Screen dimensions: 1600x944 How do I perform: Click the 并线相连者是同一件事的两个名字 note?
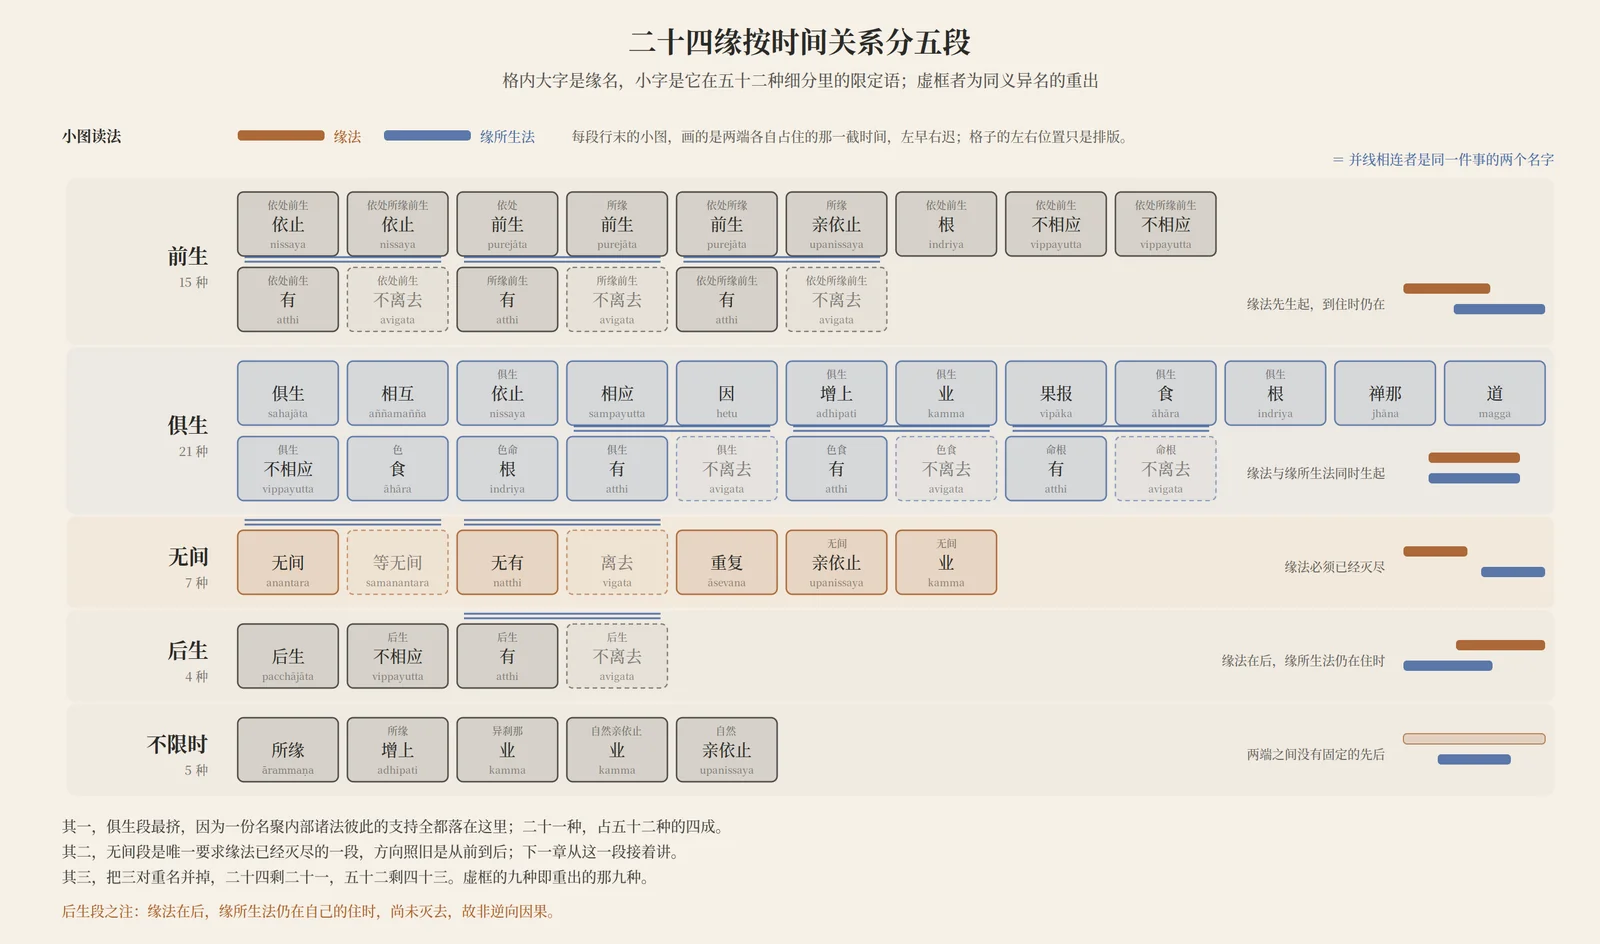pos(1443,159)
